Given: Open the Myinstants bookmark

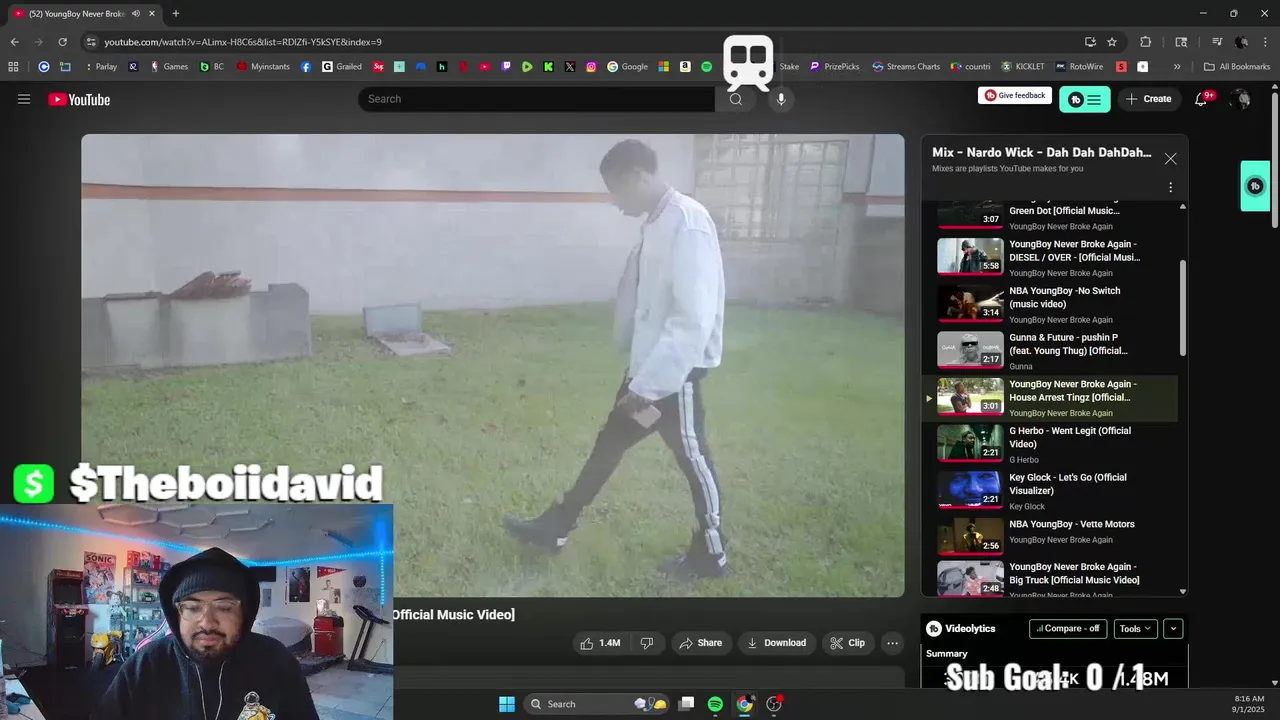Looking at the screenshot, I should 263,67.
